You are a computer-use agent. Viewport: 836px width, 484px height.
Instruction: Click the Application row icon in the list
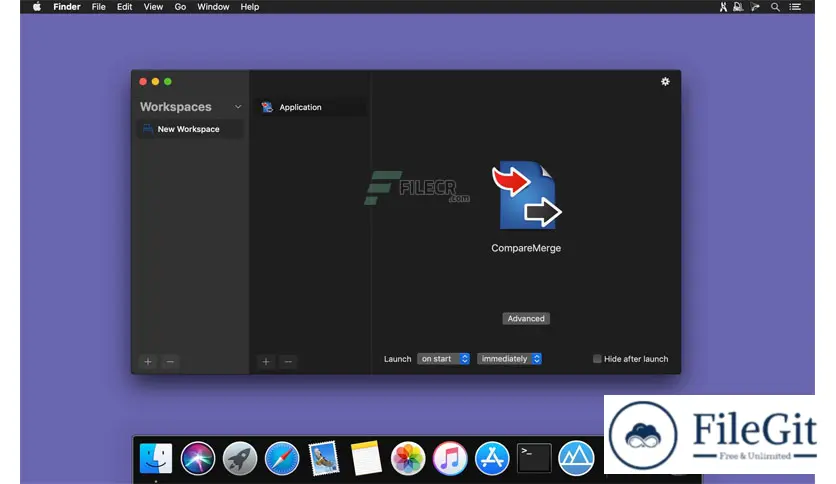click(267, 107)
